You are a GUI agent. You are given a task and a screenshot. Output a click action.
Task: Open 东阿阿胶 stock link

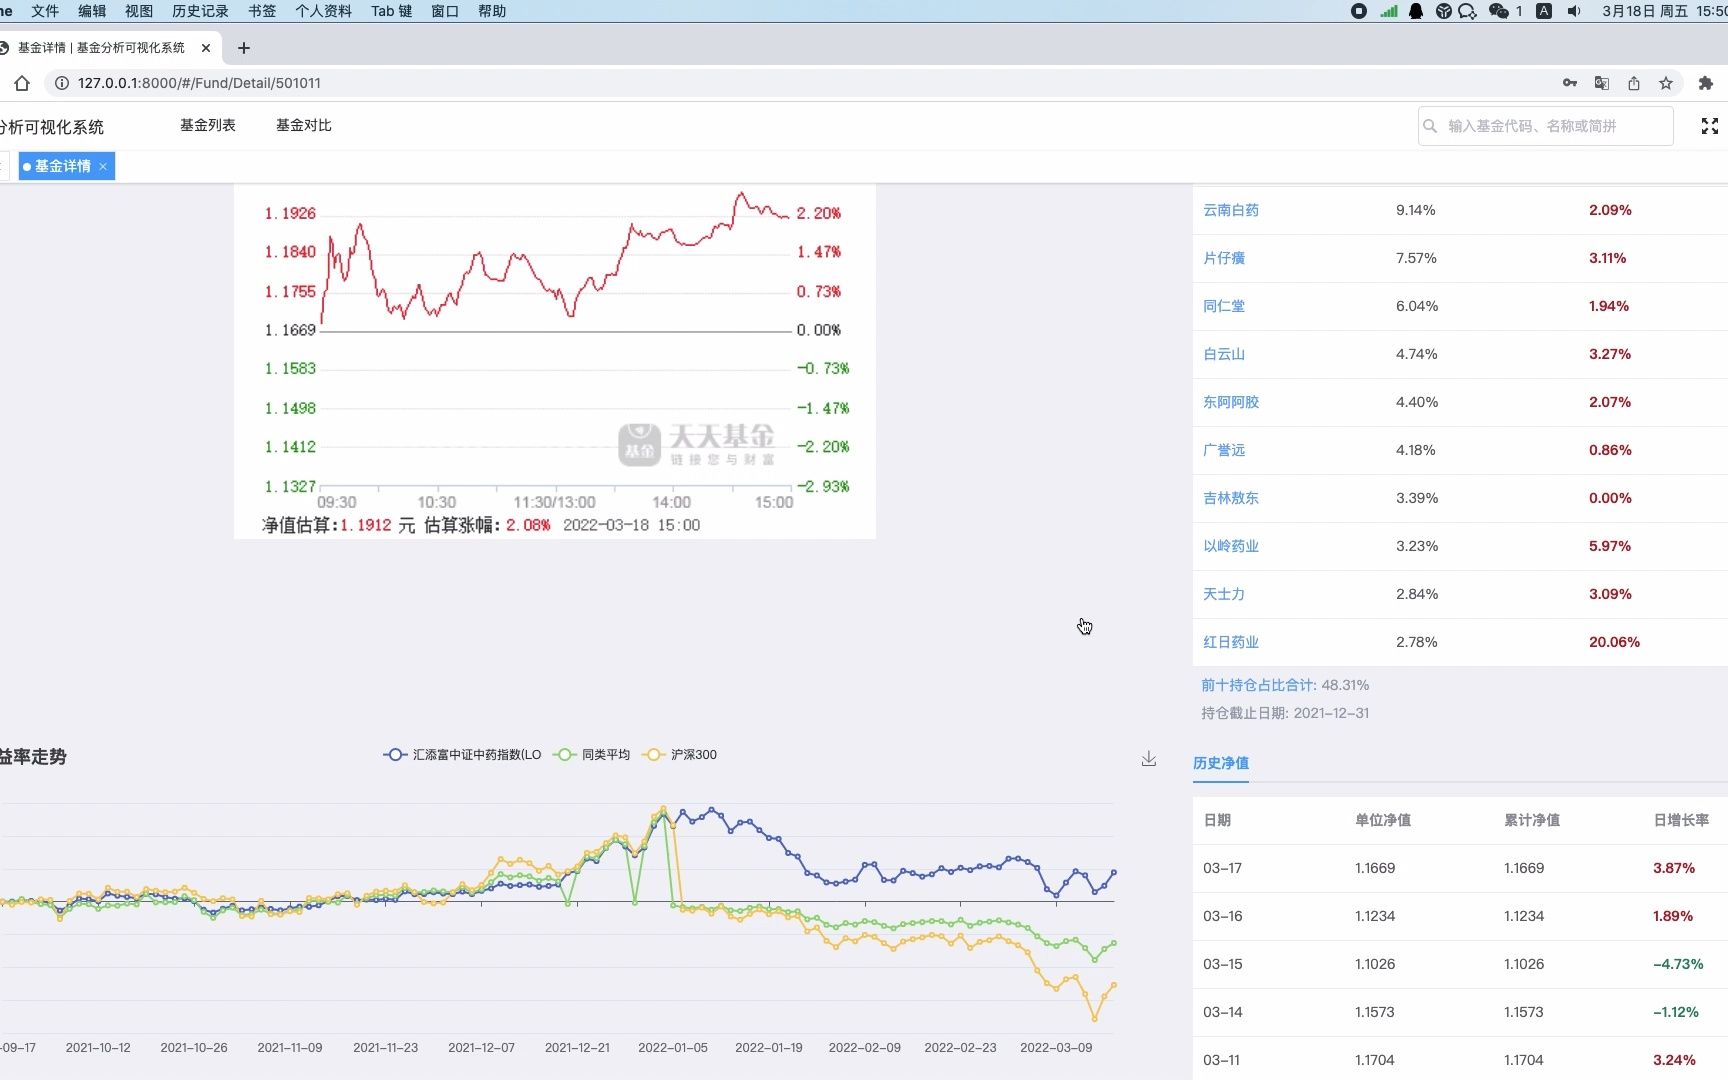point(1231,402)
